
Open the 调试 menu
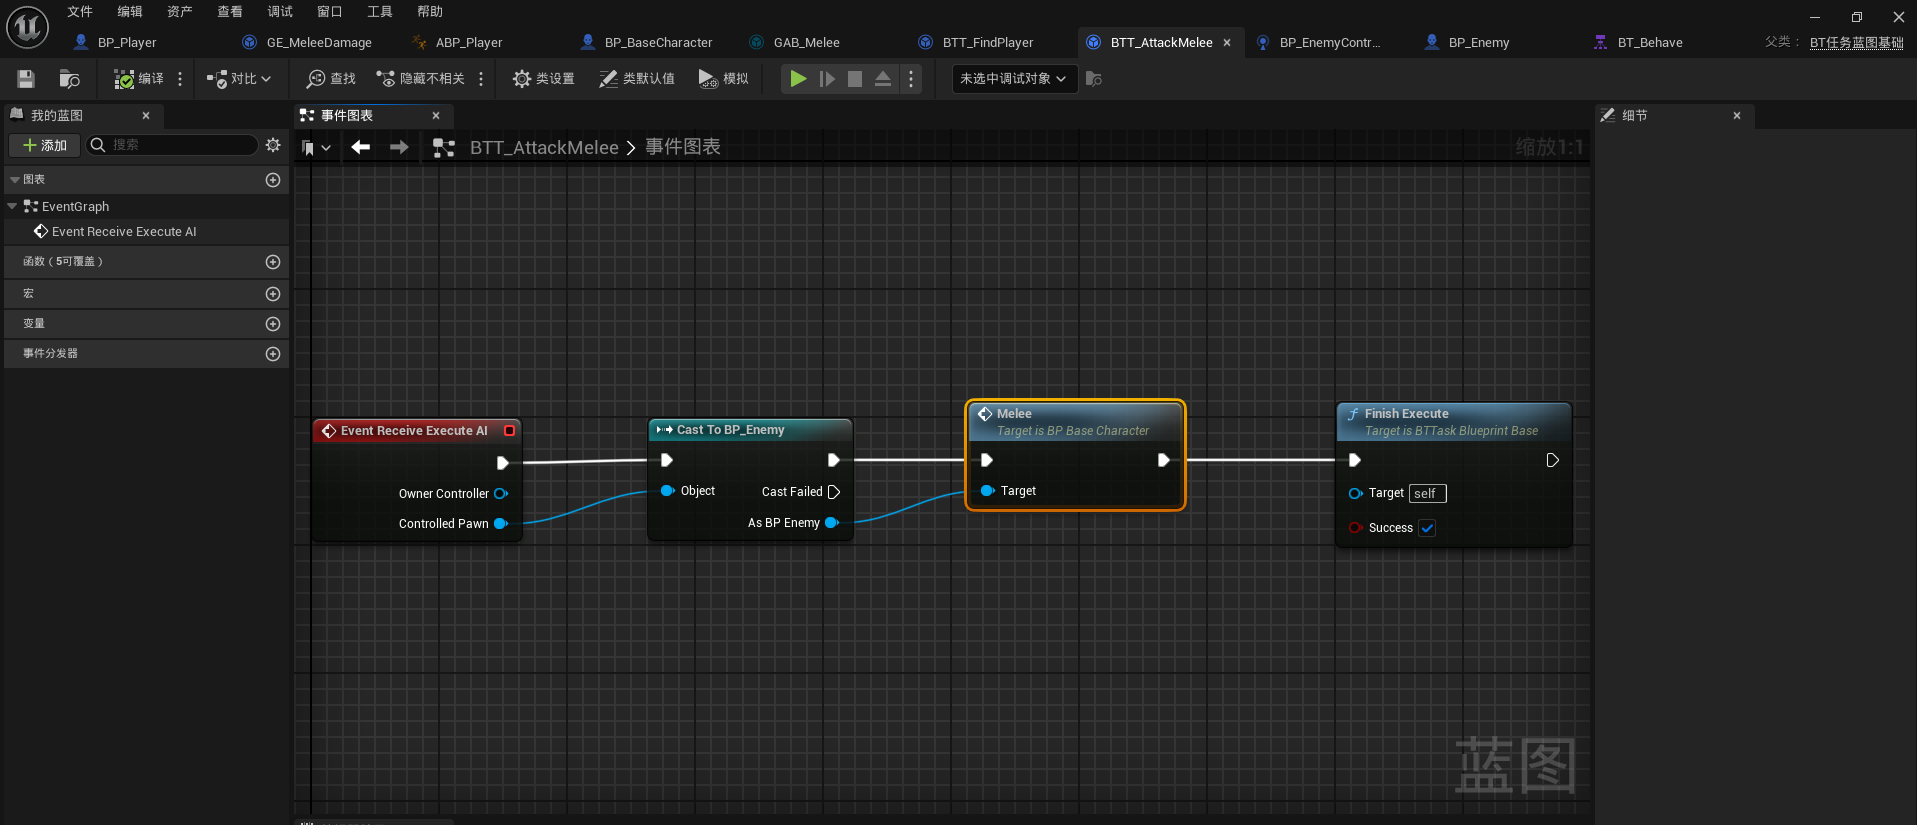(280, 12)
